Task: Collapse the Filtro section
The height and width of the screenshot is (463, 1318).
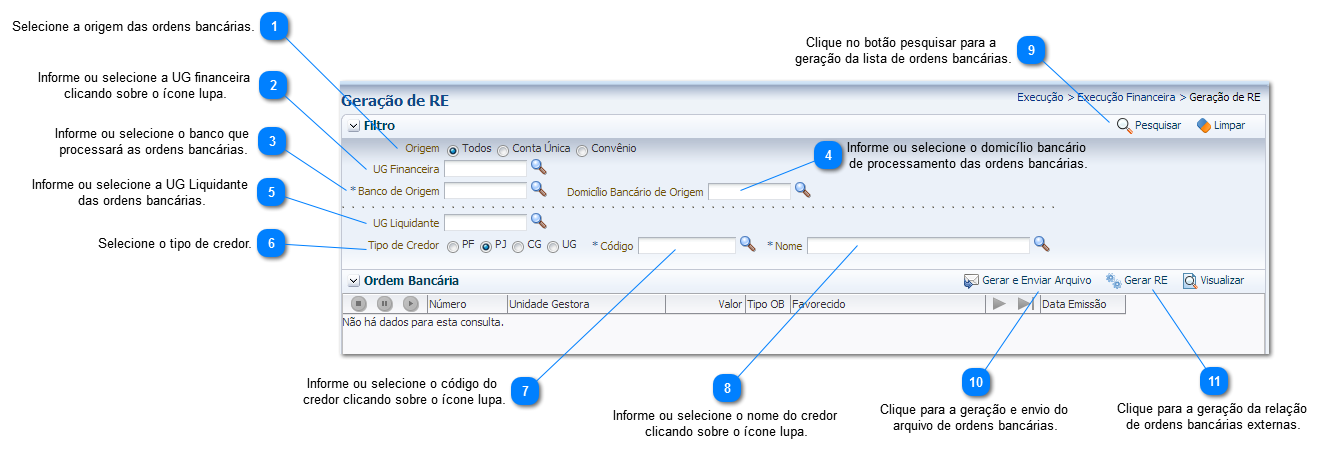Action: [x=353, y=126]
